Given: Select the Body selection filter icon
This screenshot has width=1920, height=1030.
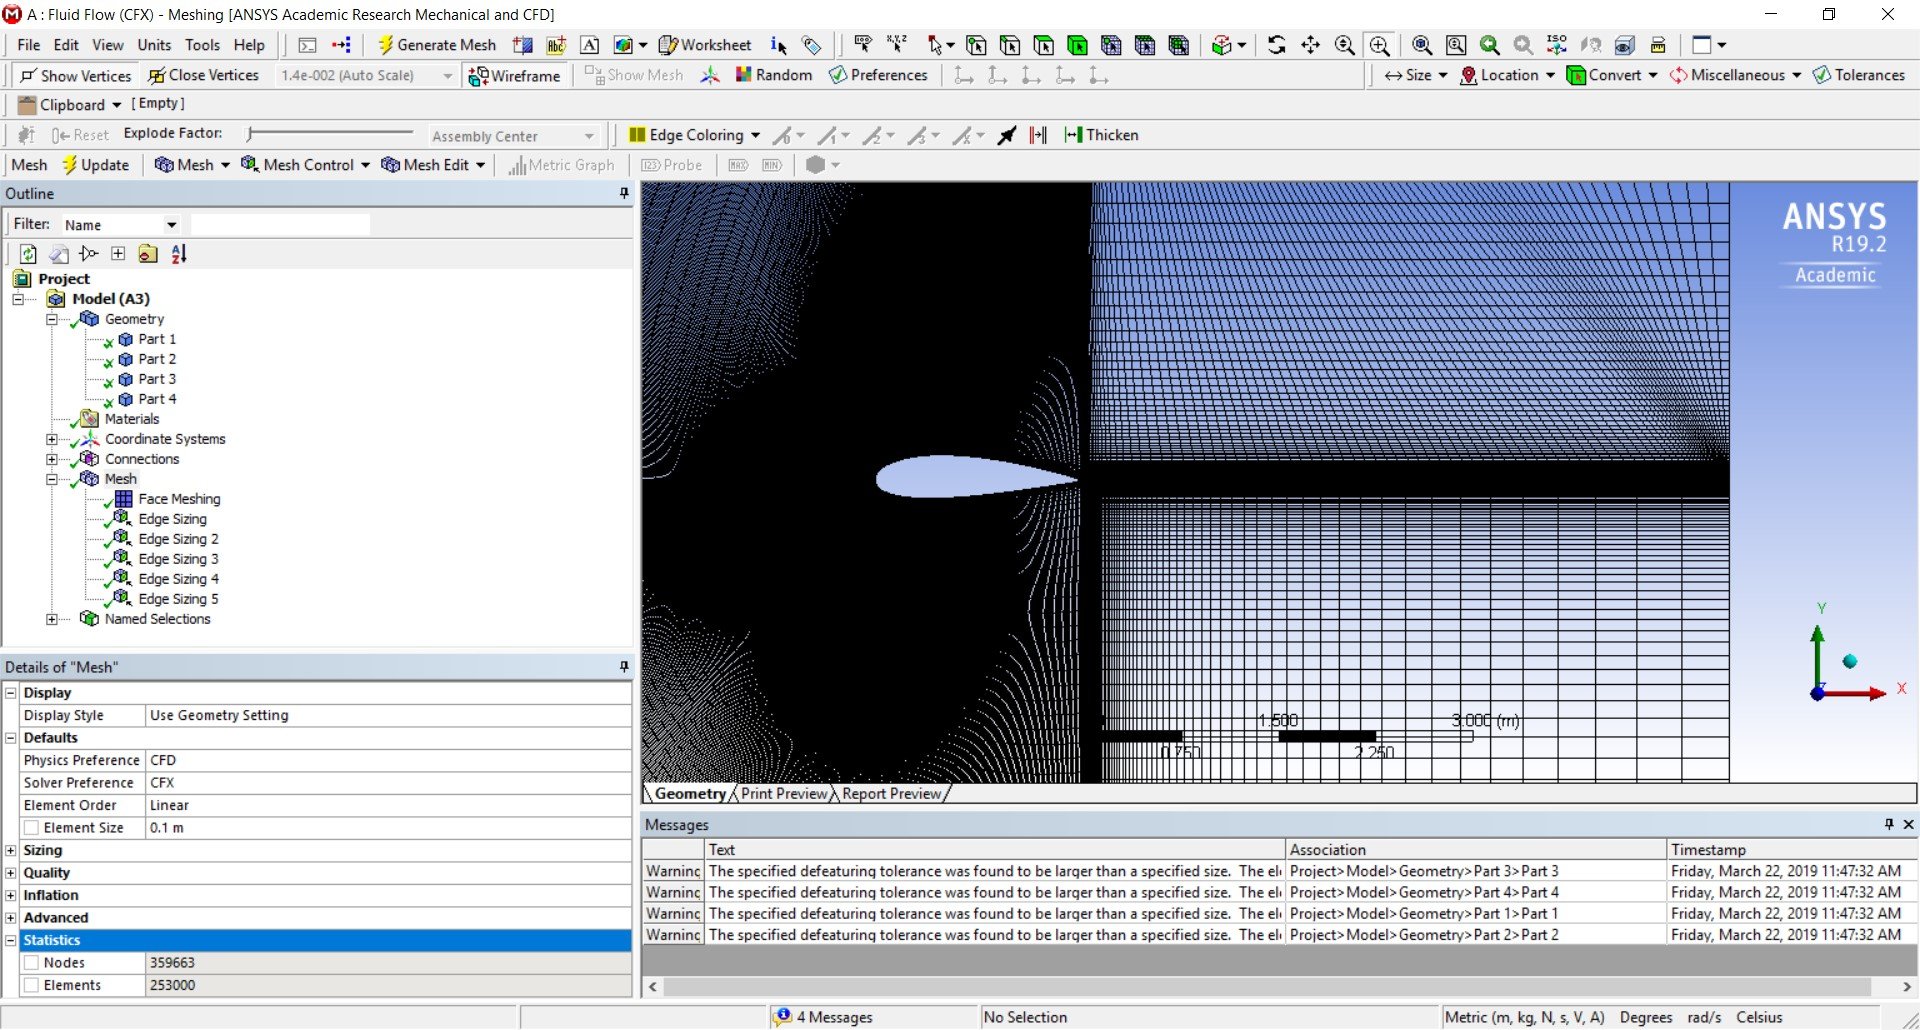Looking at the screenshot, I should click(x=1078, y=45).
